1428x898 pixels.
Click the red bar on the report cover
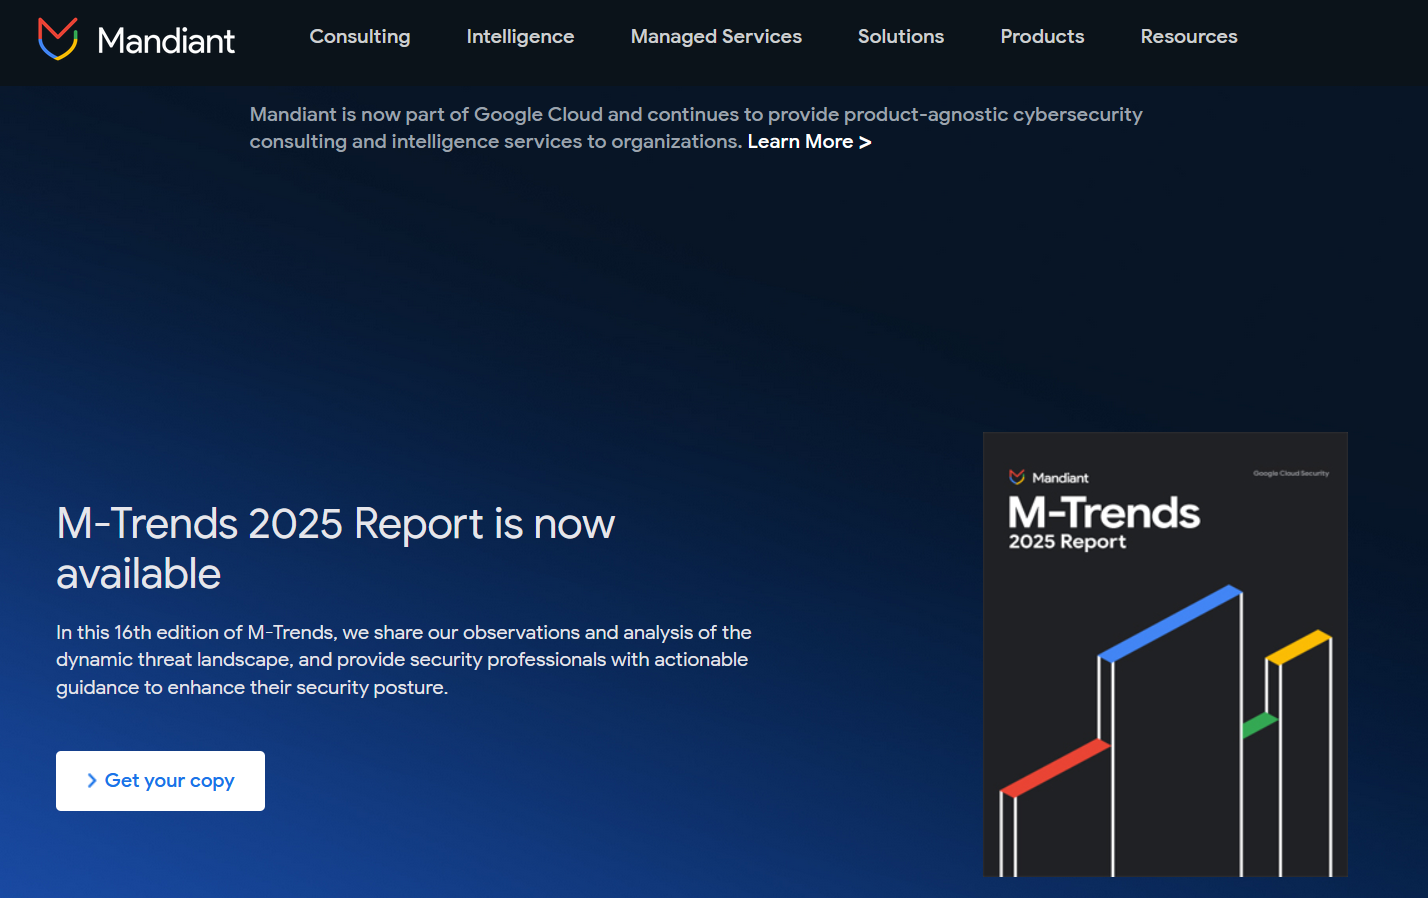pos(1055,768)
